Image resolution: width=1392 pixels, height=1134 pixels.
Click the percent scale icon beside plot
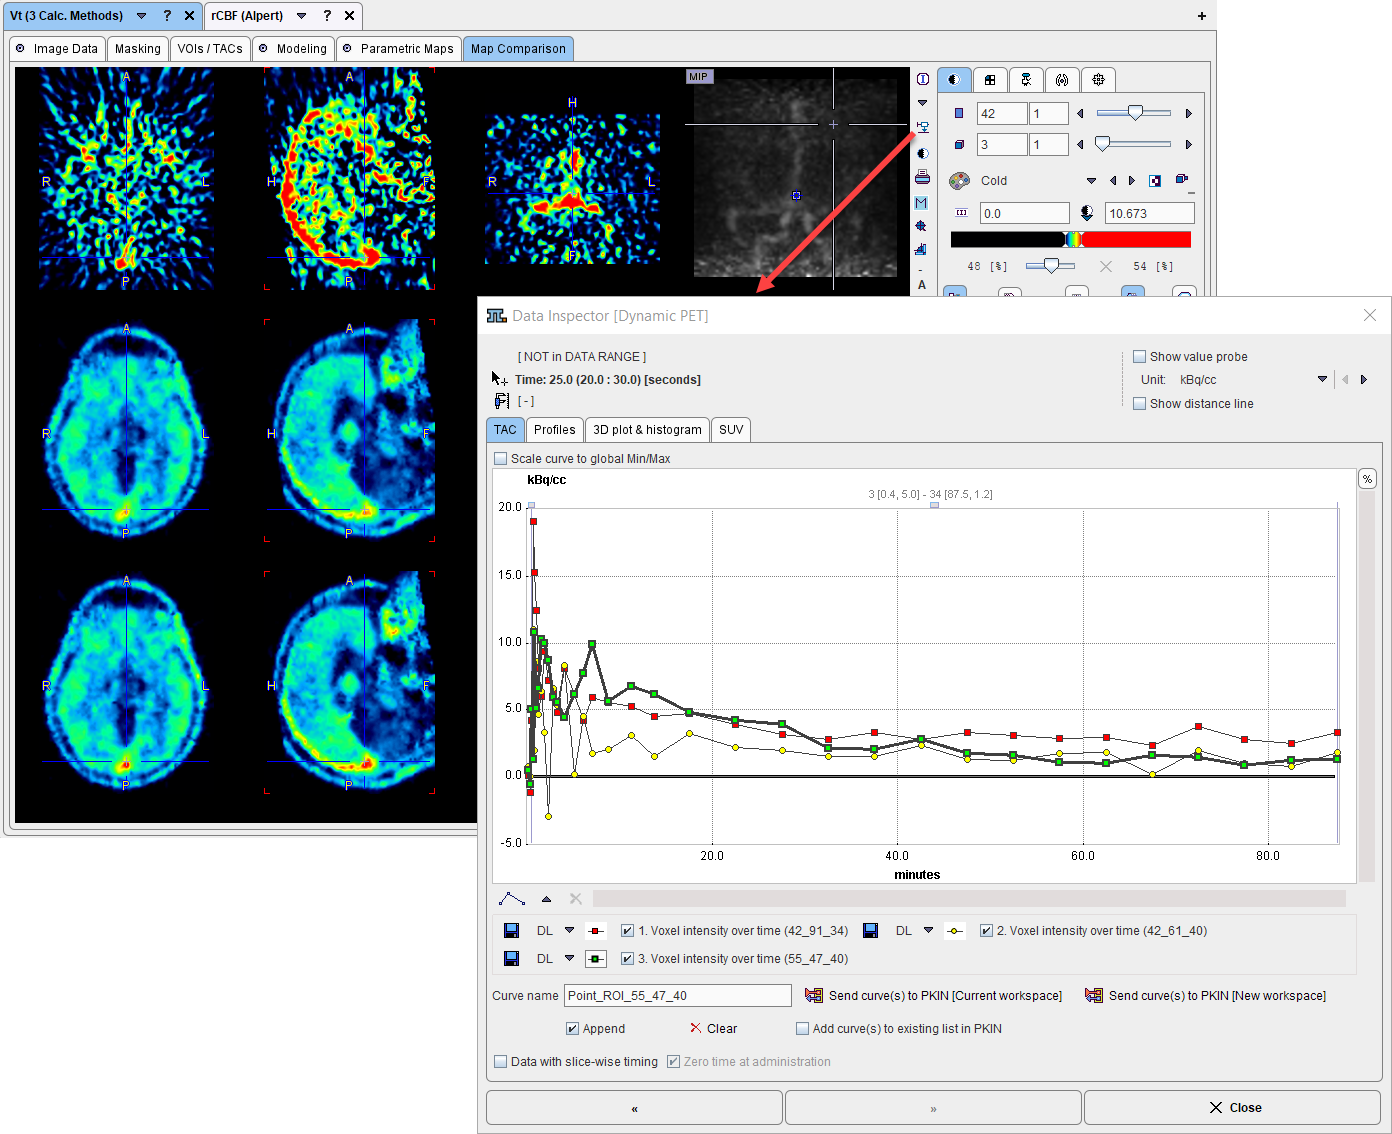point(1367,479)
